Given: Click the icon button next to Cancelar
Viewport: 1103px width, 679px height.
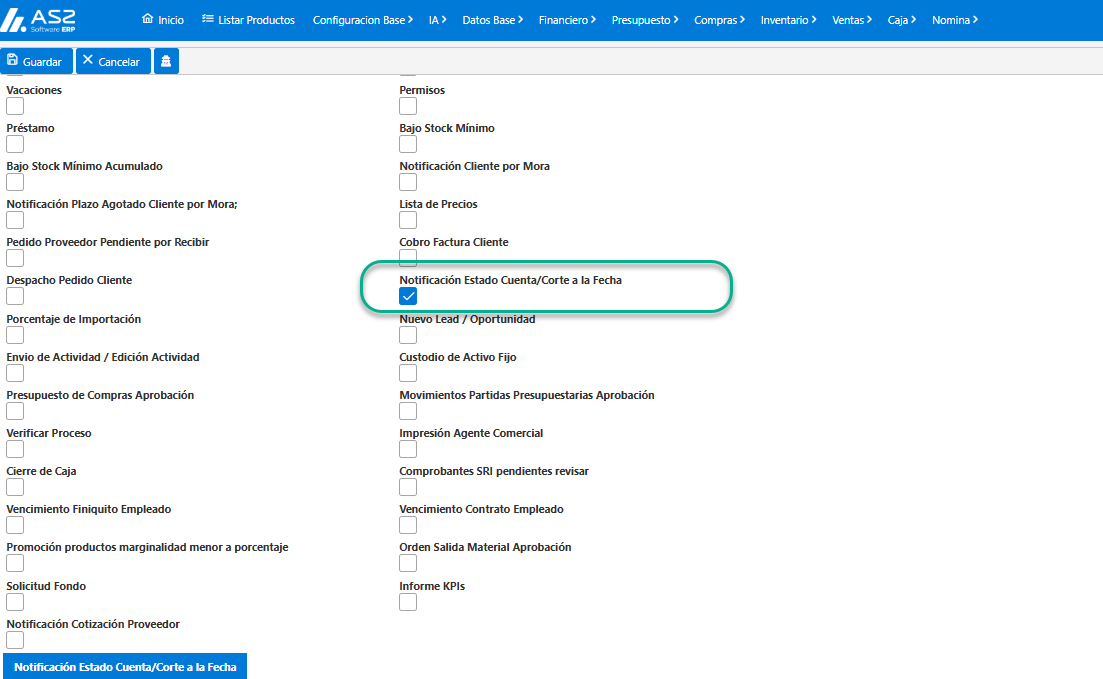Looking at the screenshot, I should pyautogui.click(x=166, y=61).
